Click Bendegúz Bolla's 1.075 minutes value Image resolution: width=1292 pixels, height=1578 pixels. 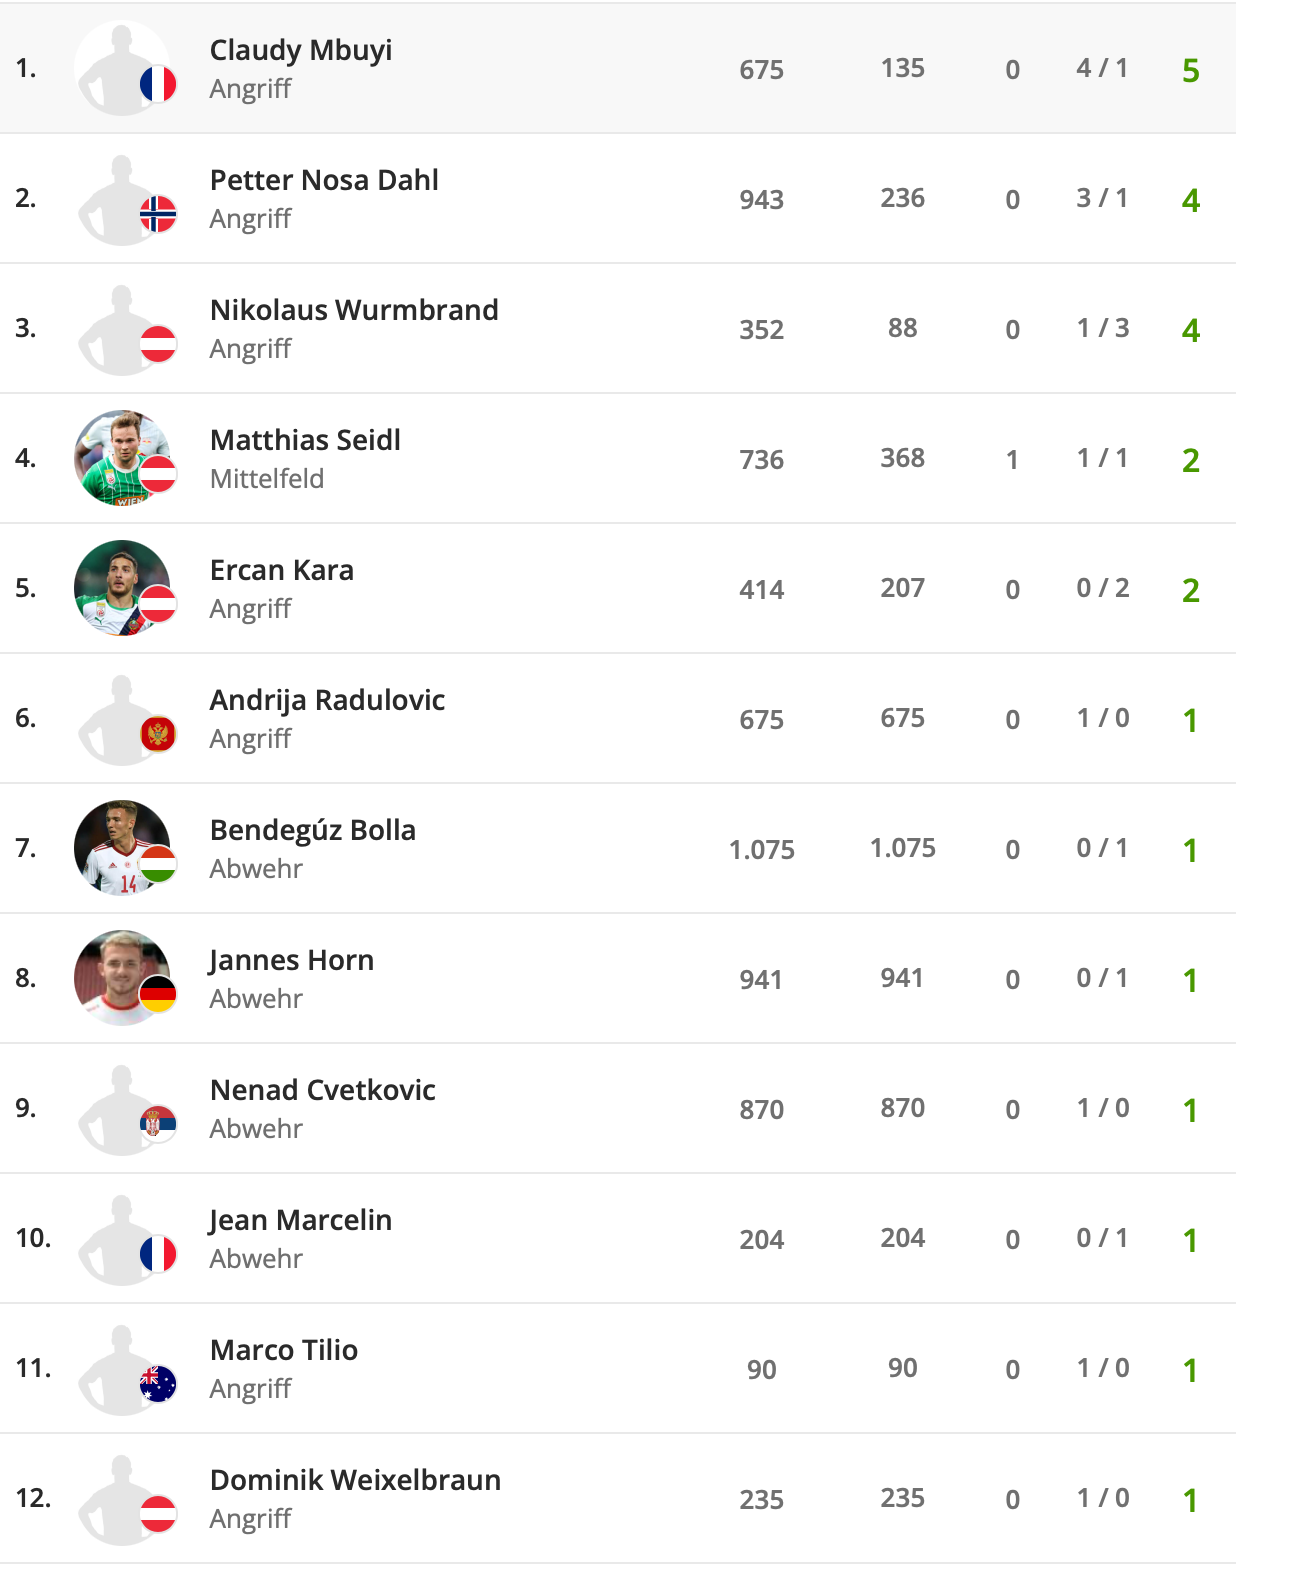761,850
